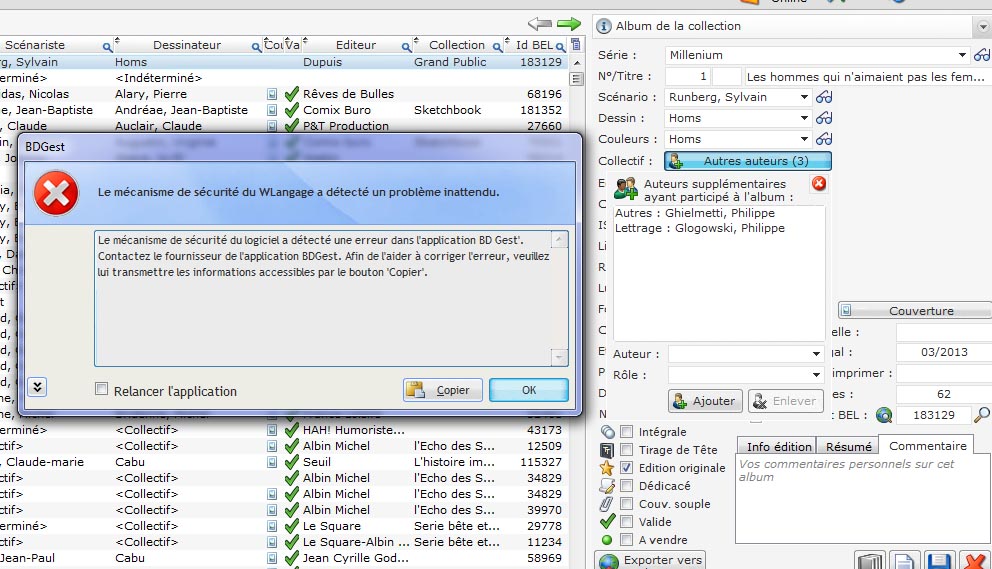Open the Série dropdown showing Millenium
Image resolution: width=992 pixels, height=569 pixels.
click(x=962, y=55)
